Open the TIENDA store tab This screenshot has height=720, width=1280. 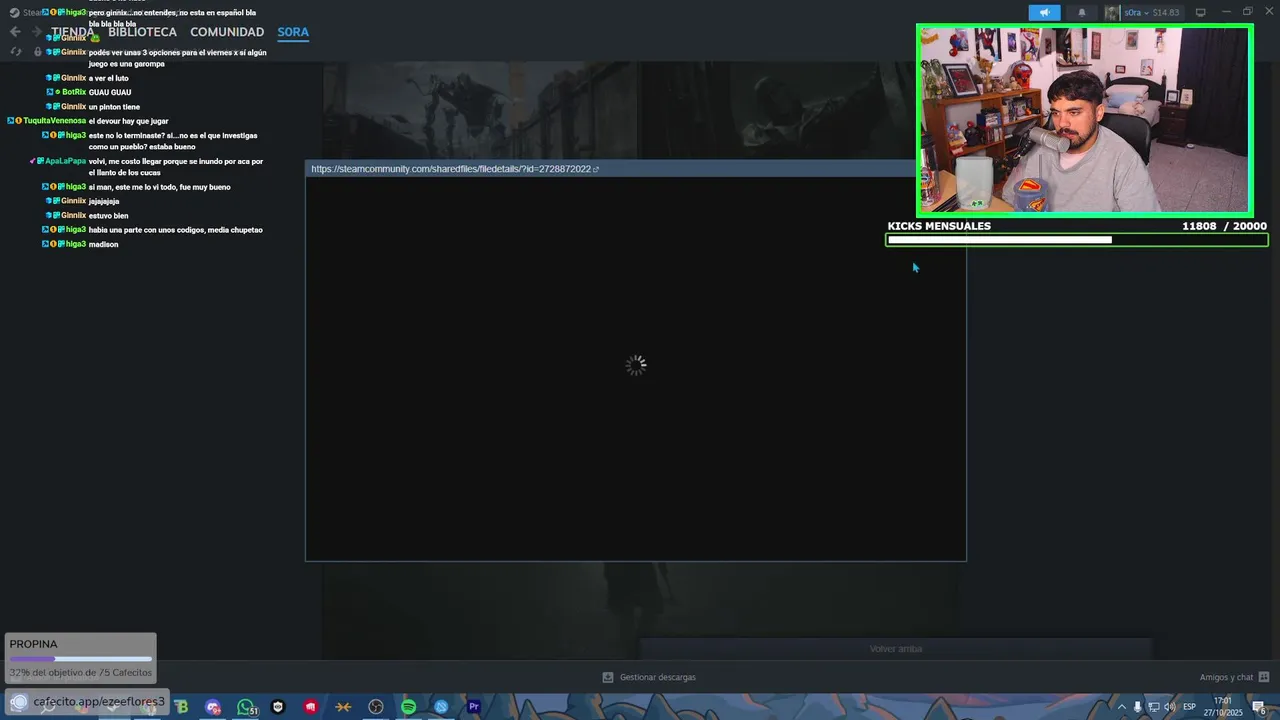(73, 32)
